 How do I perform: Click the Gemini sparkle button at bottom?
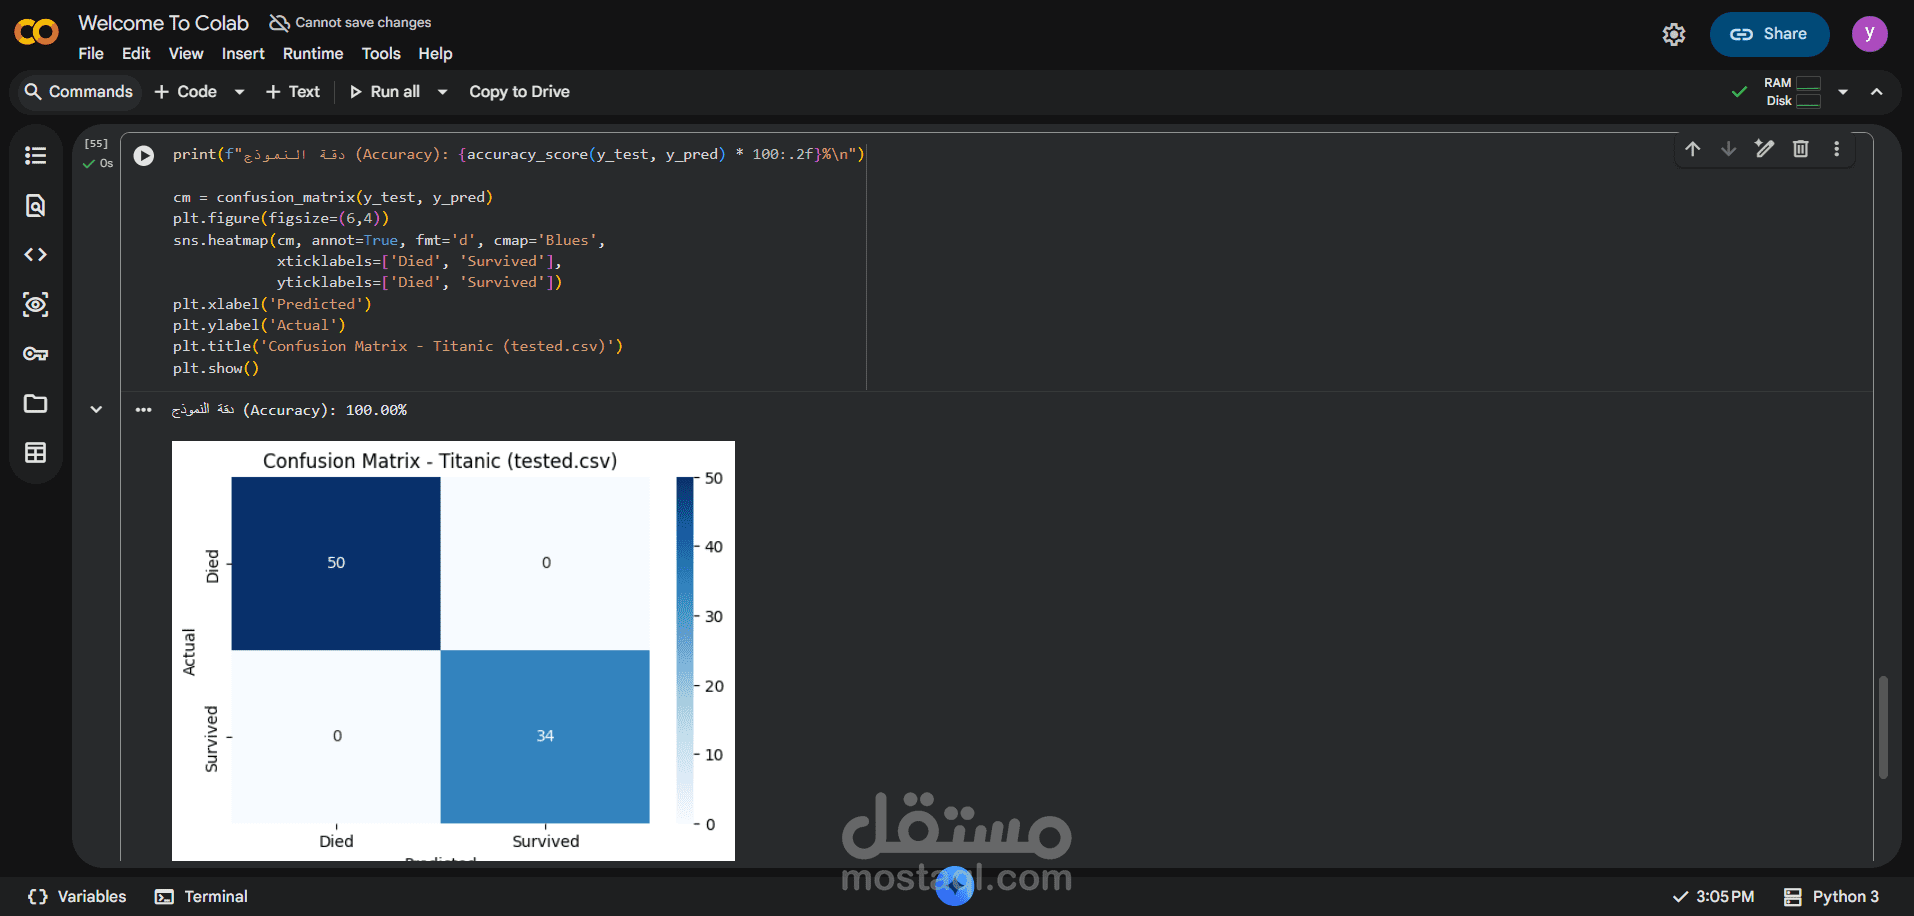coord(955,885)
